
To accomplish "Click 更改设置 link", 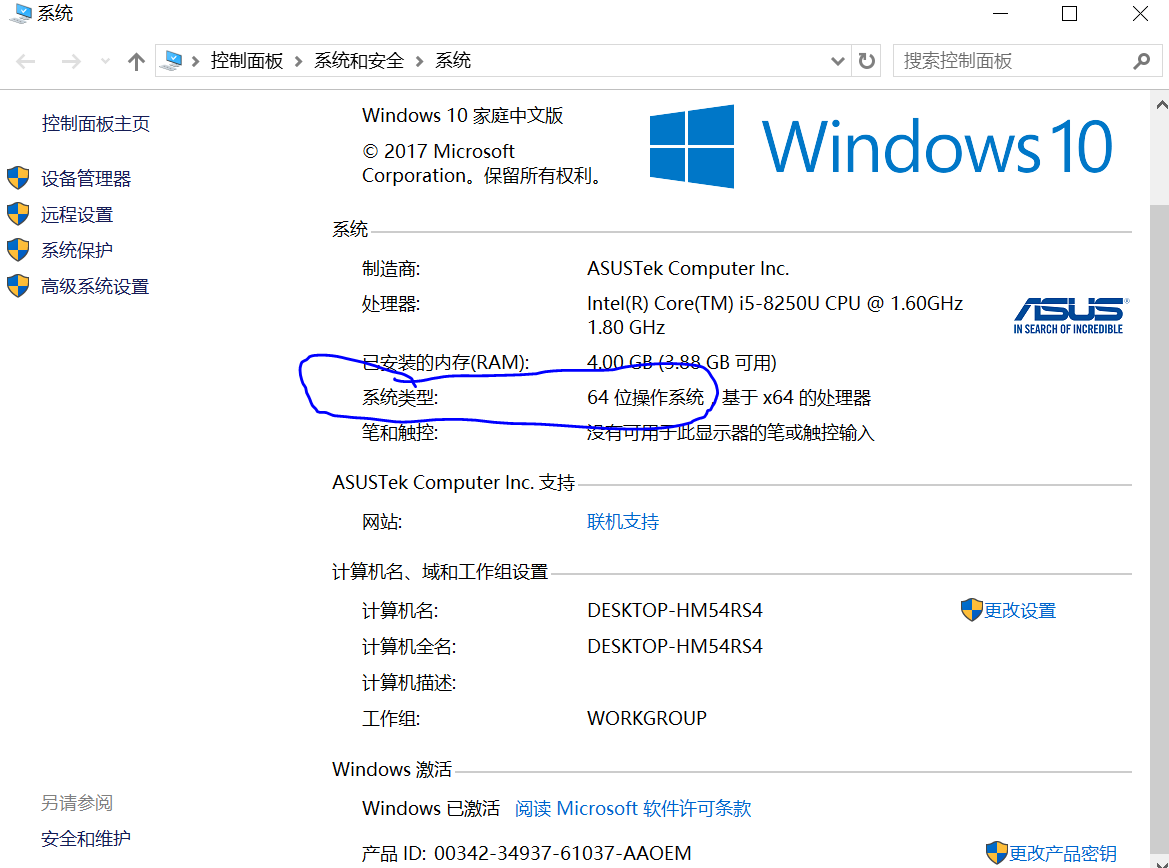I will pos(1020,610).
